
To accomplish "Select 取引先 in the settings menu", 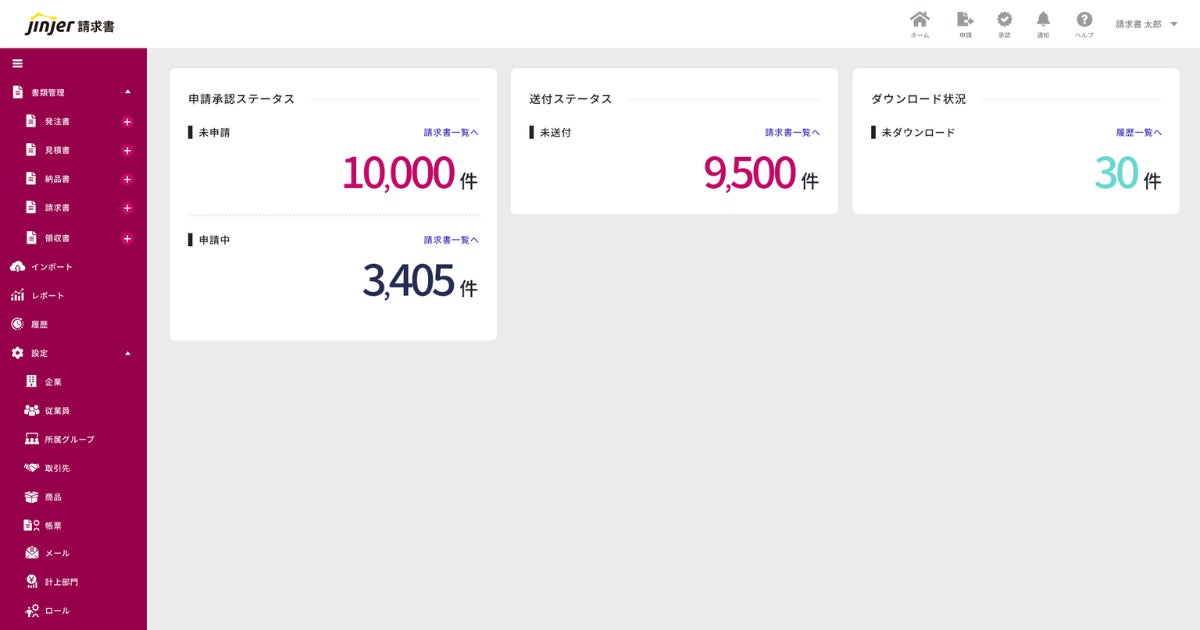I will point(57,468).
